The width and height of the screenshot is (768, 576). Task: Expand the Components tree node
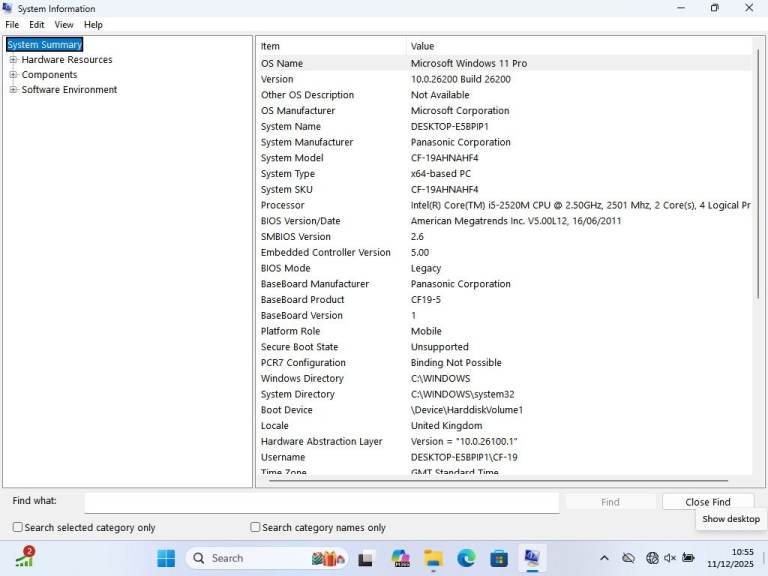[13, 75]
